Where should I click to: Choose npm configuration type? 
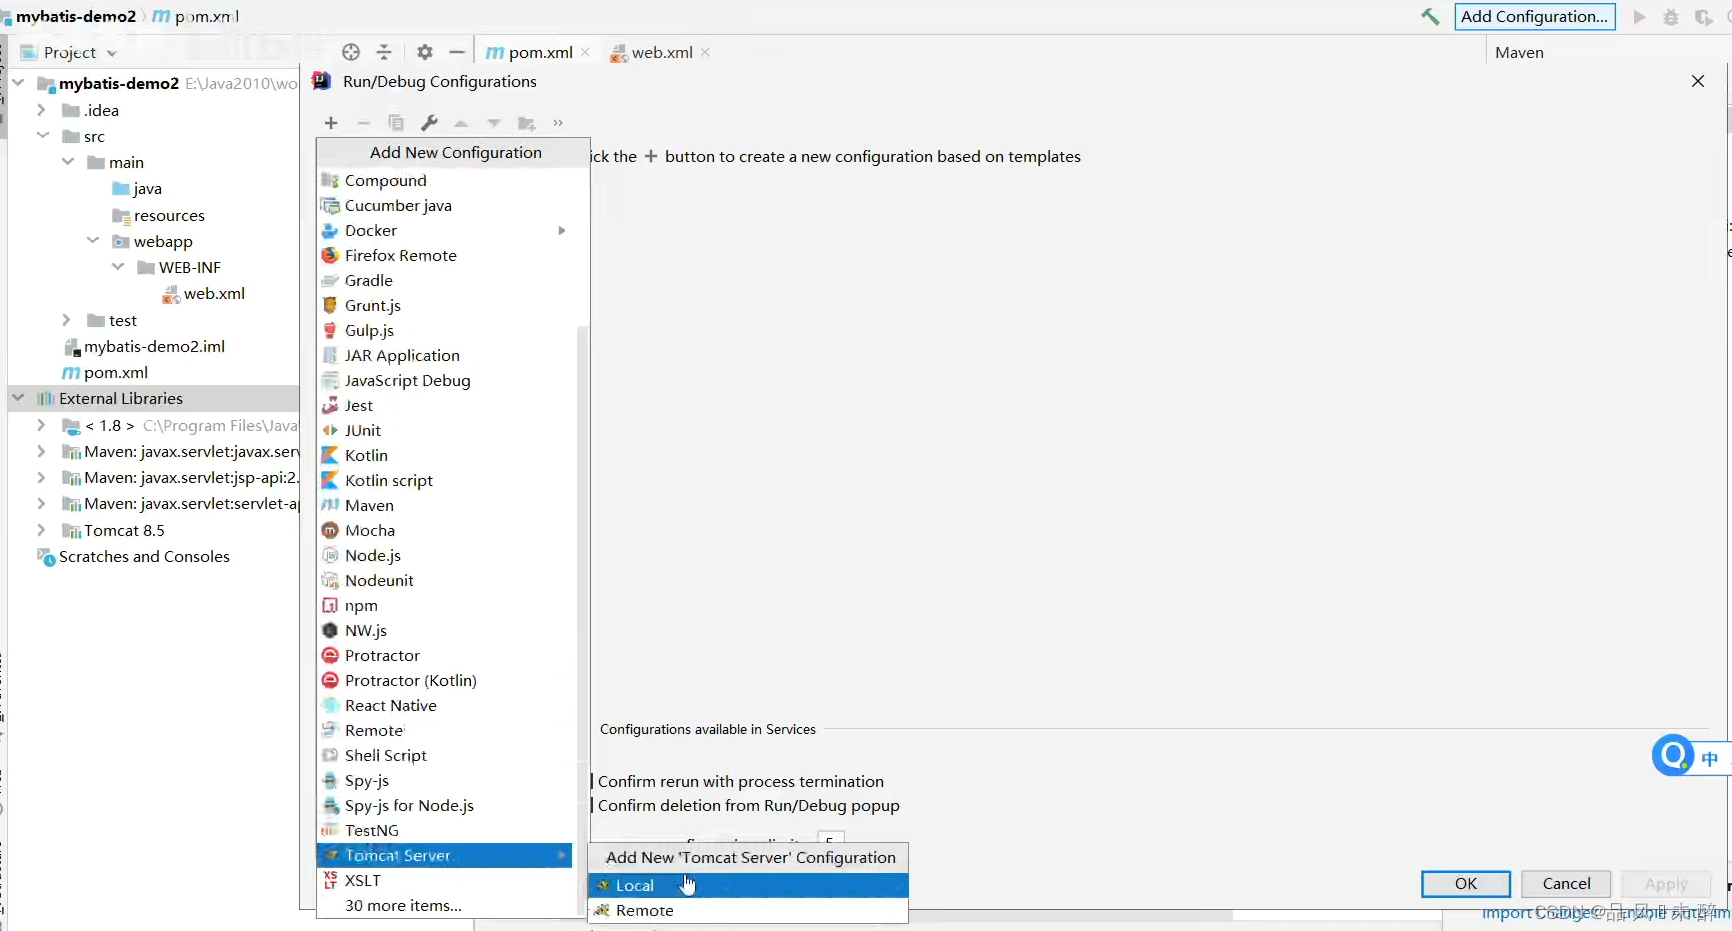445,605
